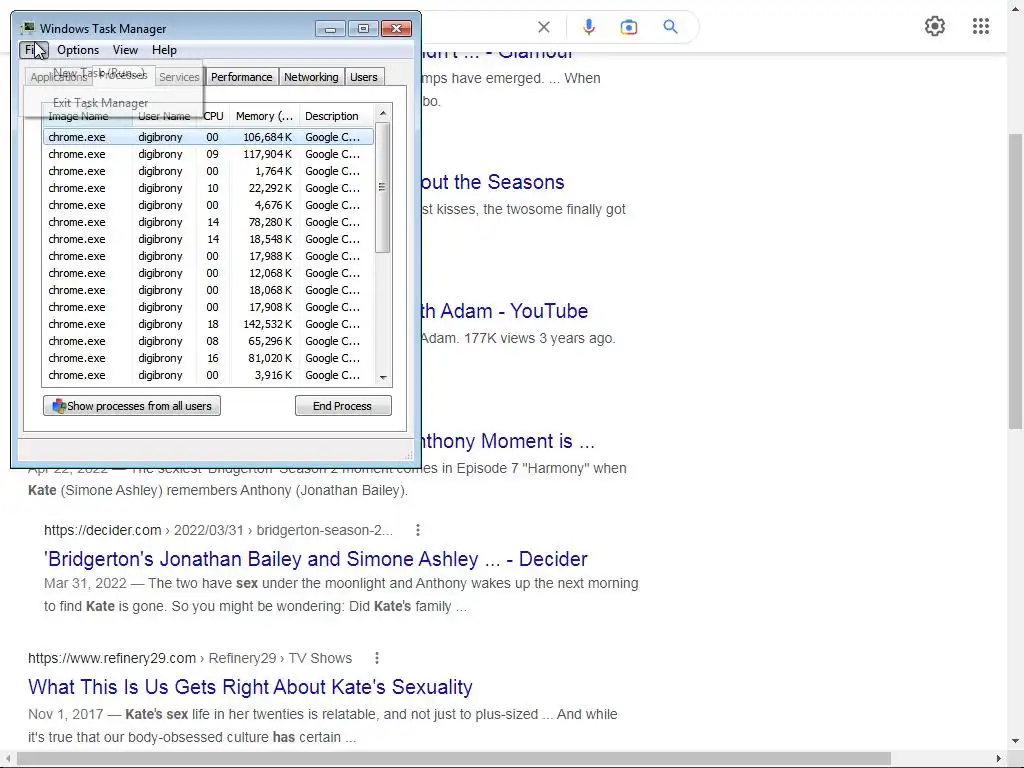
Task: Select the chrome.exe row using 17,908 K
Action: click(x=208, y=307)
